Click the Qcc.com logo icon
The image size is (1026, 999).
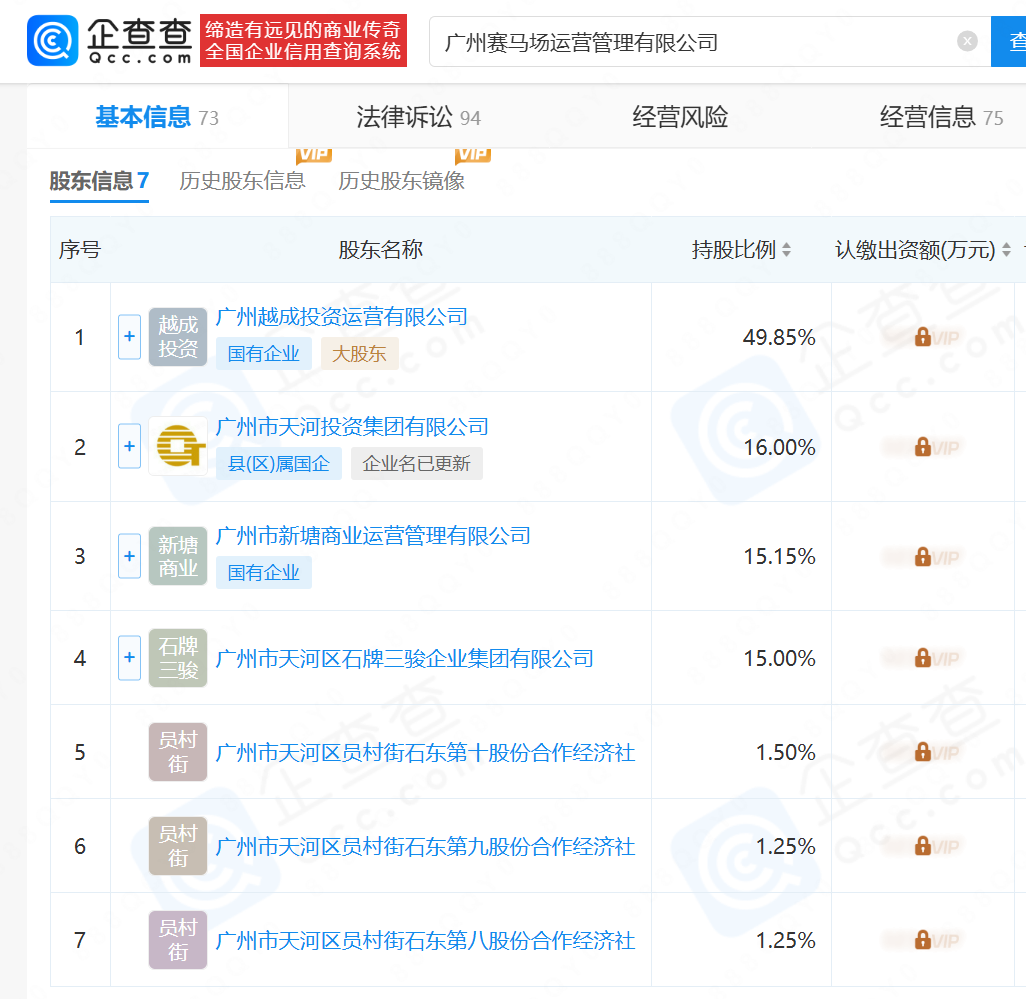pyautogui.click(x=52, y=41)
